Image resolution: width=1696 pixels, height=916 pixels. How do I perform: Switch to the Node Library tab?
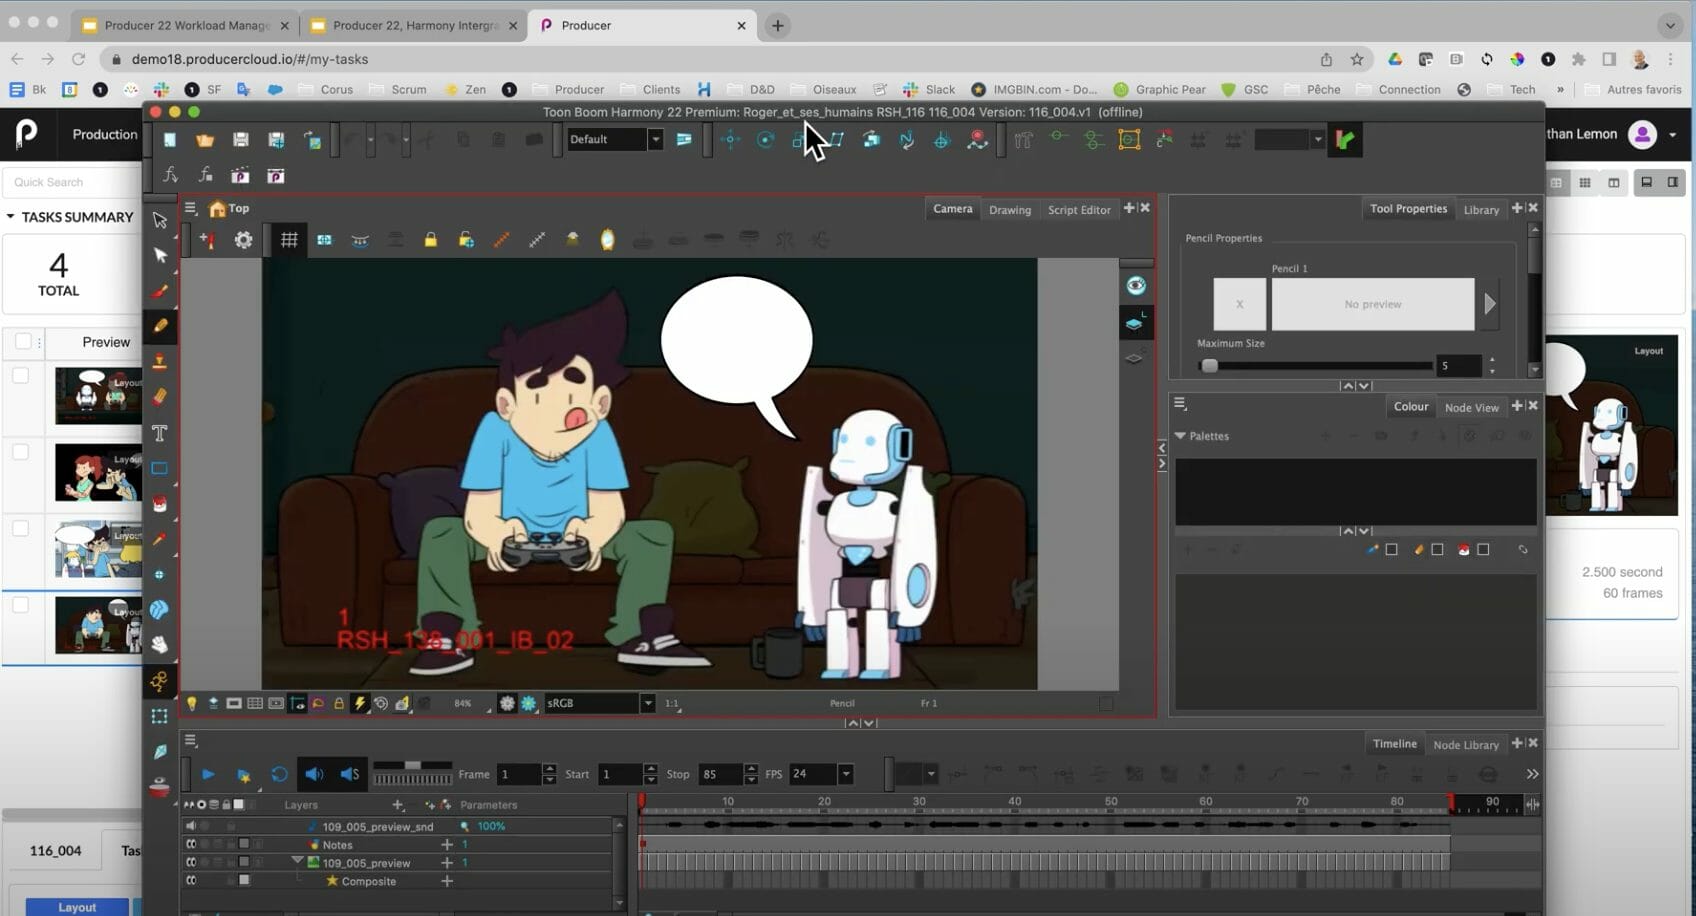tap(1465, 744)
